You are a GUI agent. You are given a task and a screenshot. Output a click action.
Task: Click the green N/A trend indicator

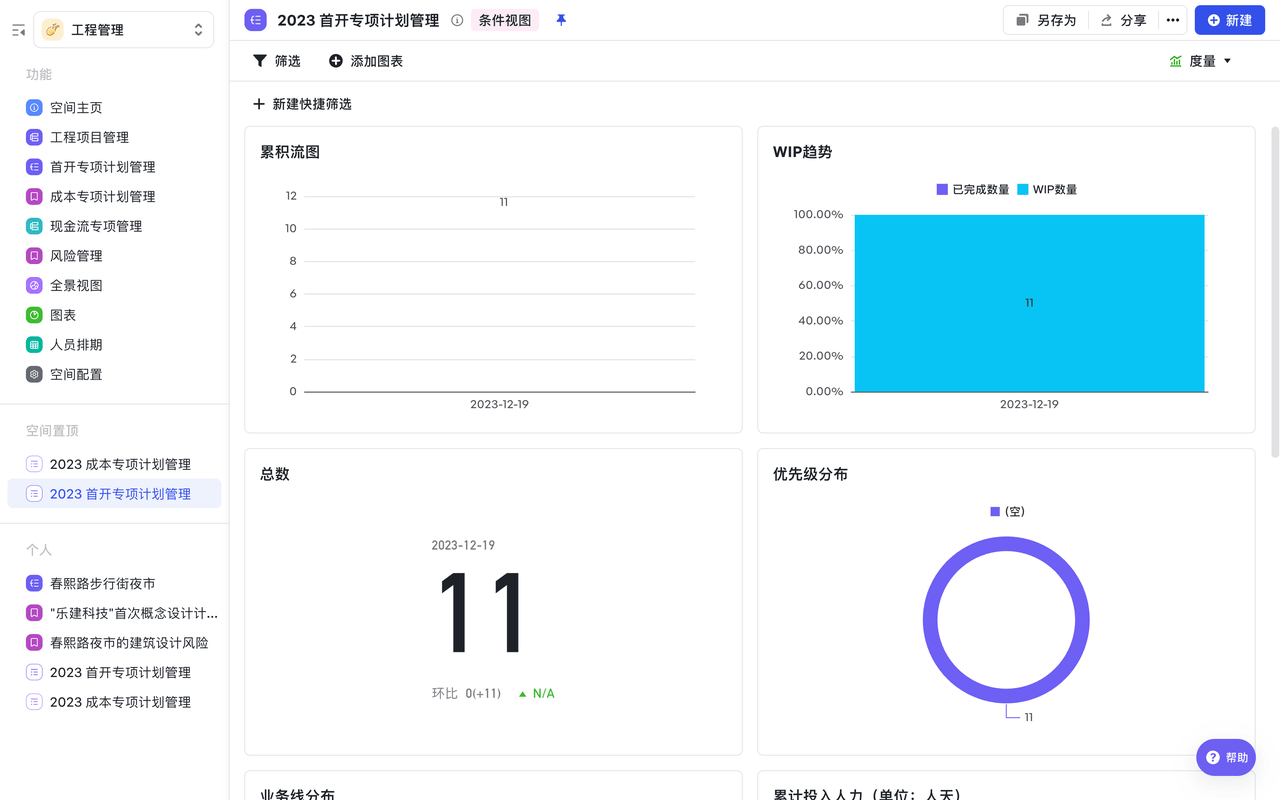(537, 693)
